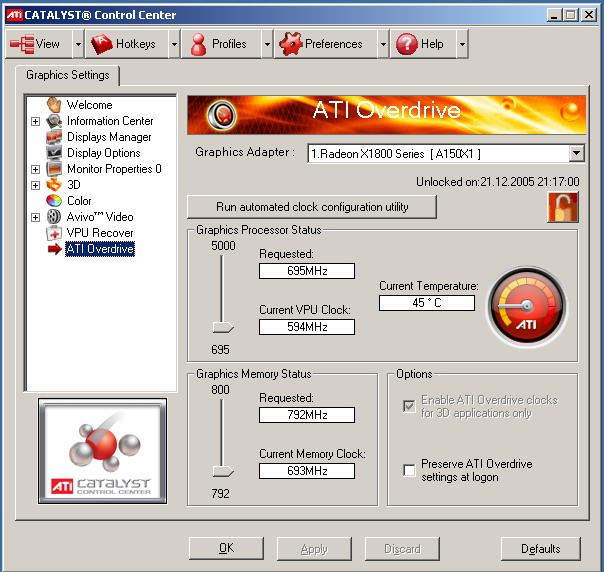
Task: Select Display Options in the tree
Action: 104,153
